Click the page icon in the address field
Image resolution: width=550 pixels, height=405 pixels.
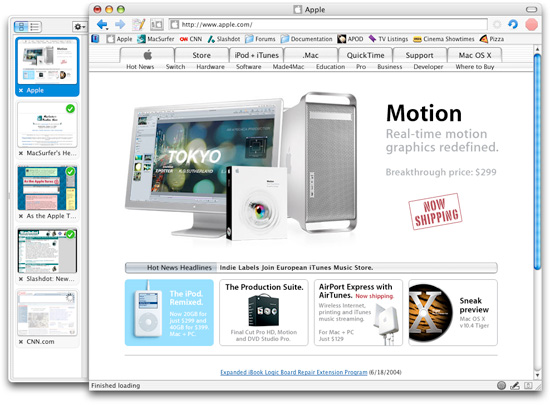tap(174, 25)
